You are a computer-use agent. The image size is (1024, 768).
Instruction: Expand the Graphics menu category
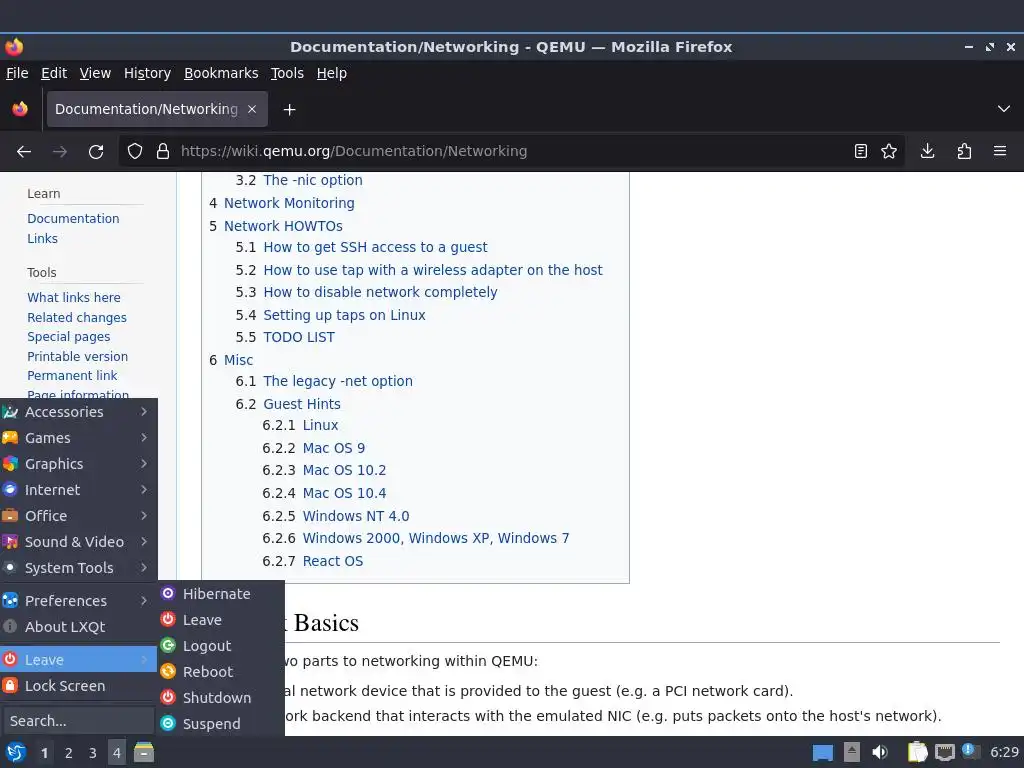pos(78,464)
